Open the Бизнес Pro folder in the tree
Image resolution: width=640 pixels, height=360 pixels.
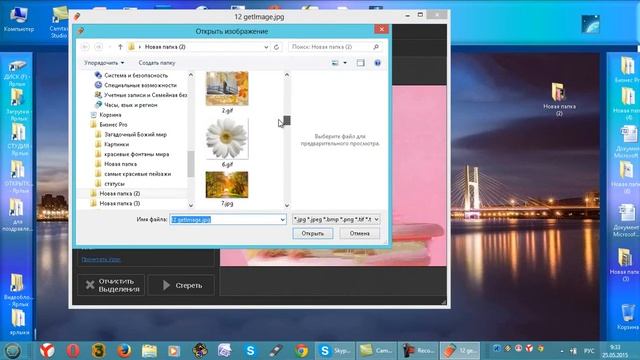click(x=113, y=124)
